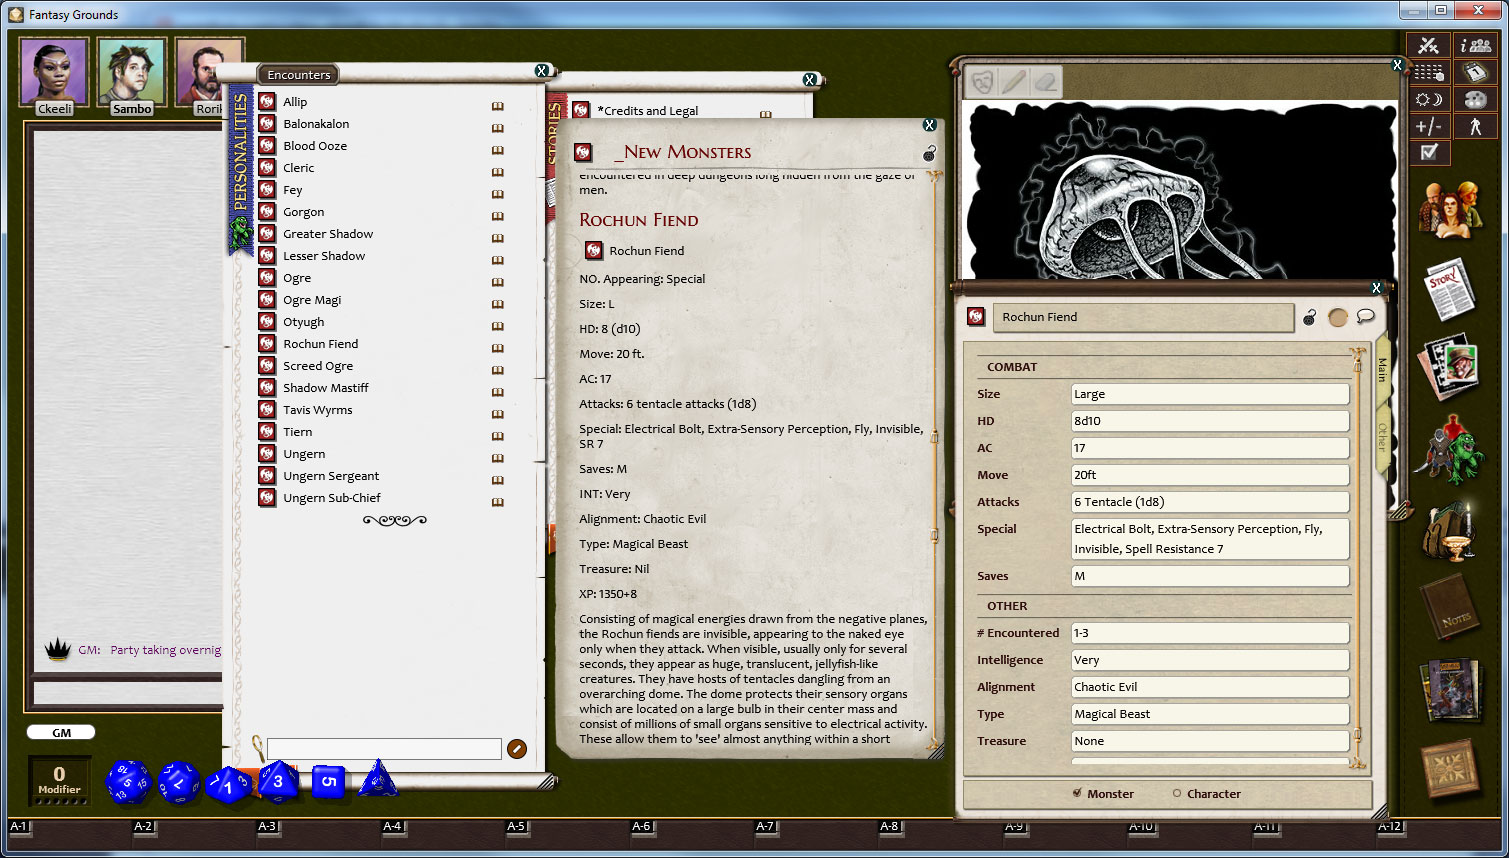Toggle day/night lighting with the sun-moon icon
This screenshot has width=1509, height=860.
point(1429,98)
